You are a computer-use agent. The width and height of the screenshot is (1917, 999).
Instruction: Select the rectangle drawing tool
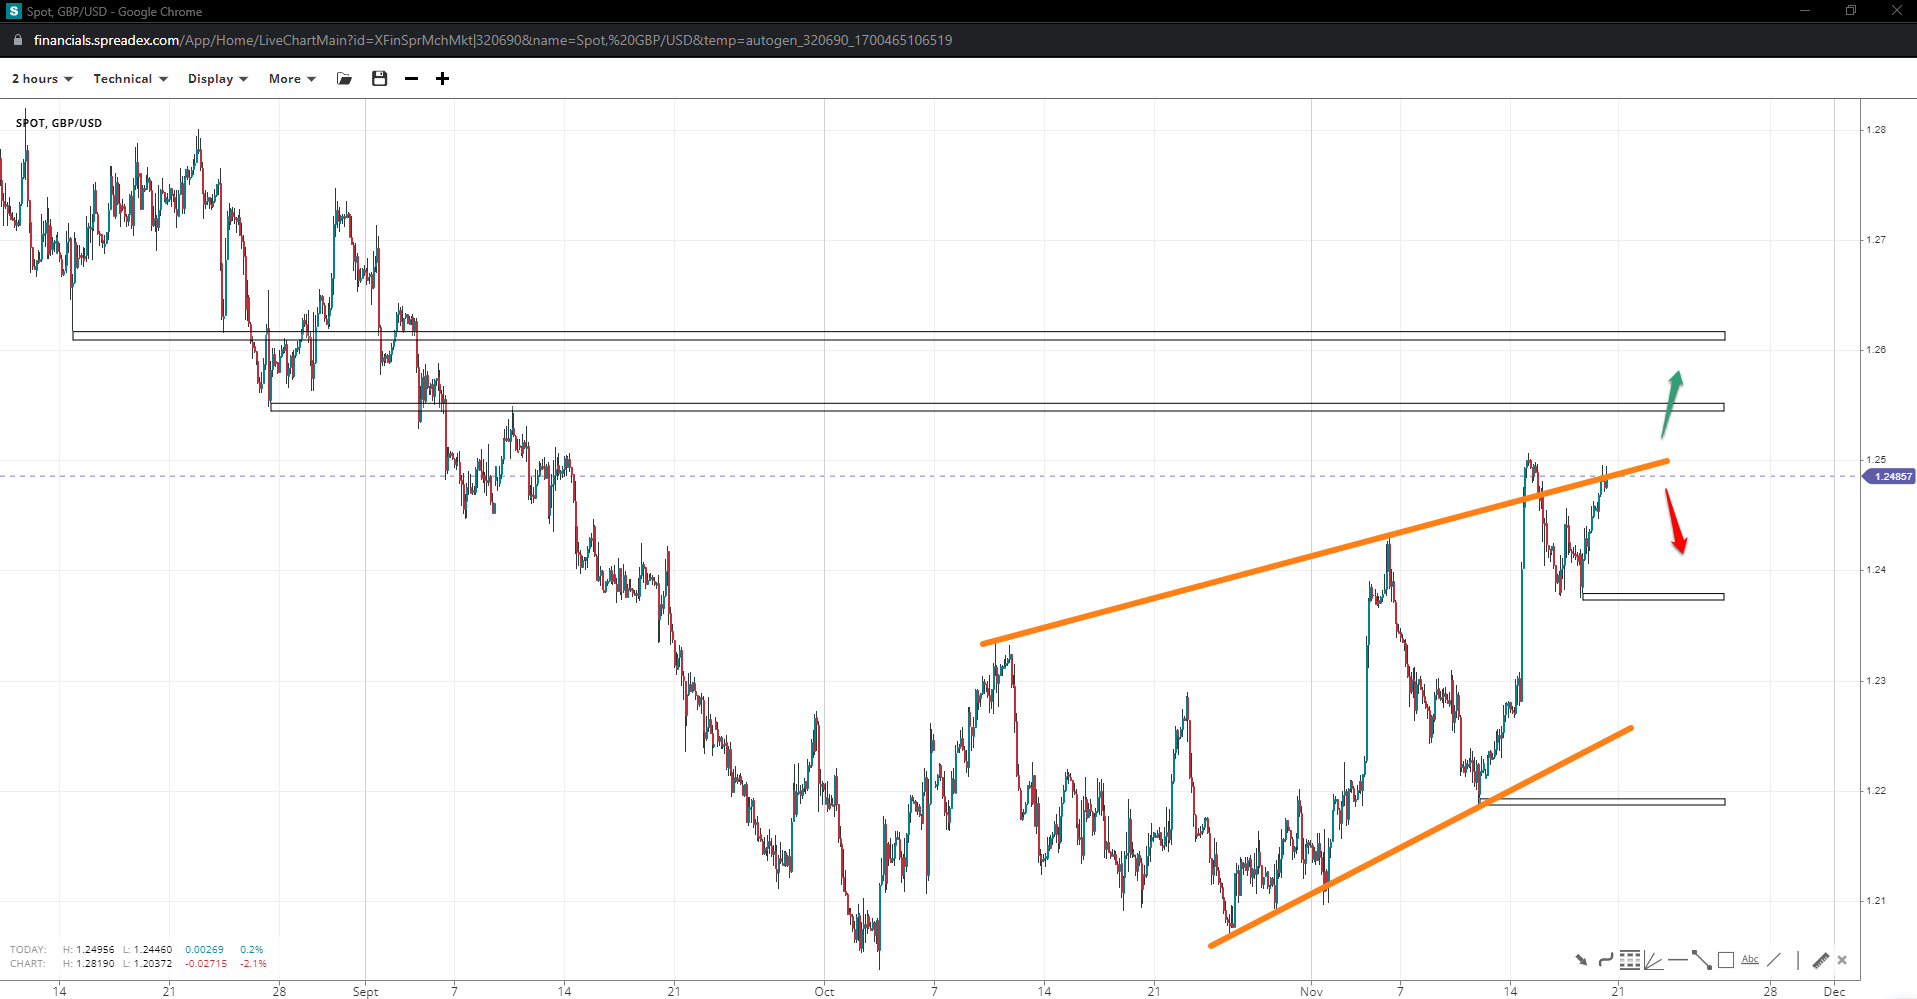point(1725,960)
